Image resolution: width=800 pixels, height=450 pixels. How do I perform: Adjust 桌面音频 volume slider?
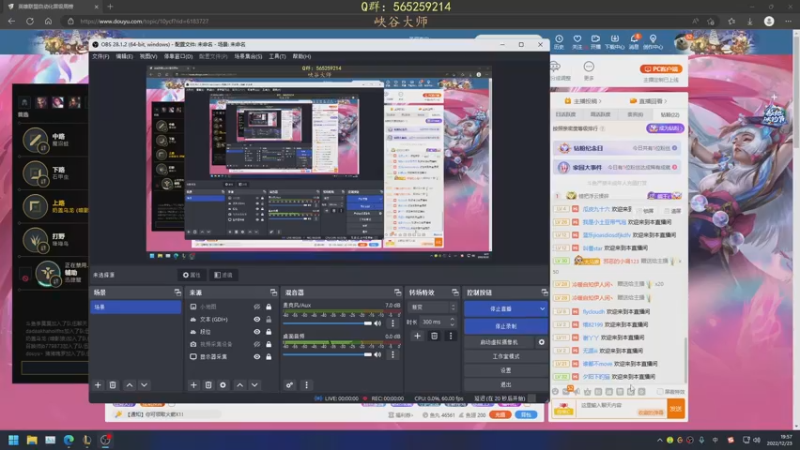click(327, 355)
